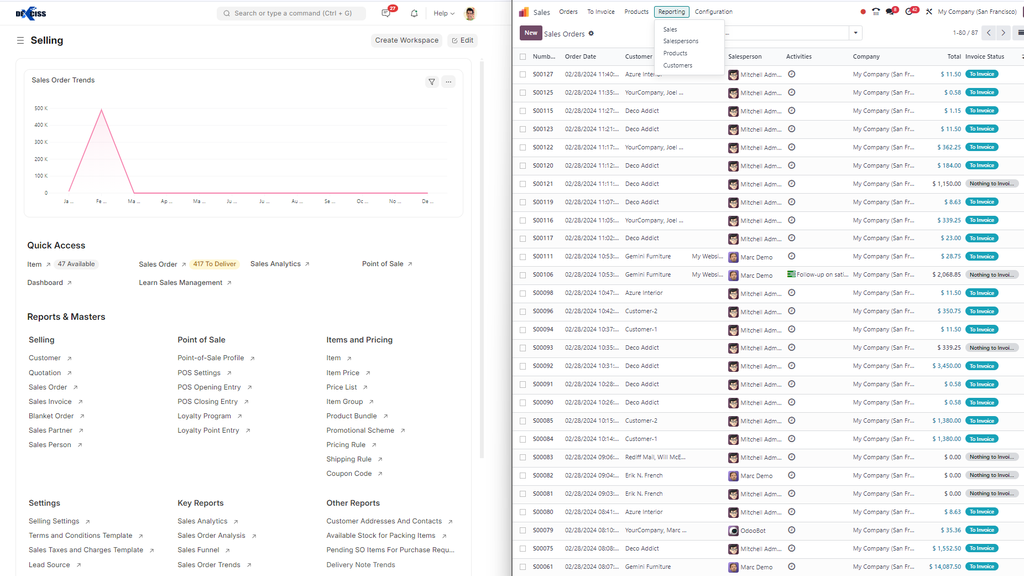The height and width of the screenshot is (576, 1024).
Task: Open the user avatar menu in Selling
Action: (470, 13)
